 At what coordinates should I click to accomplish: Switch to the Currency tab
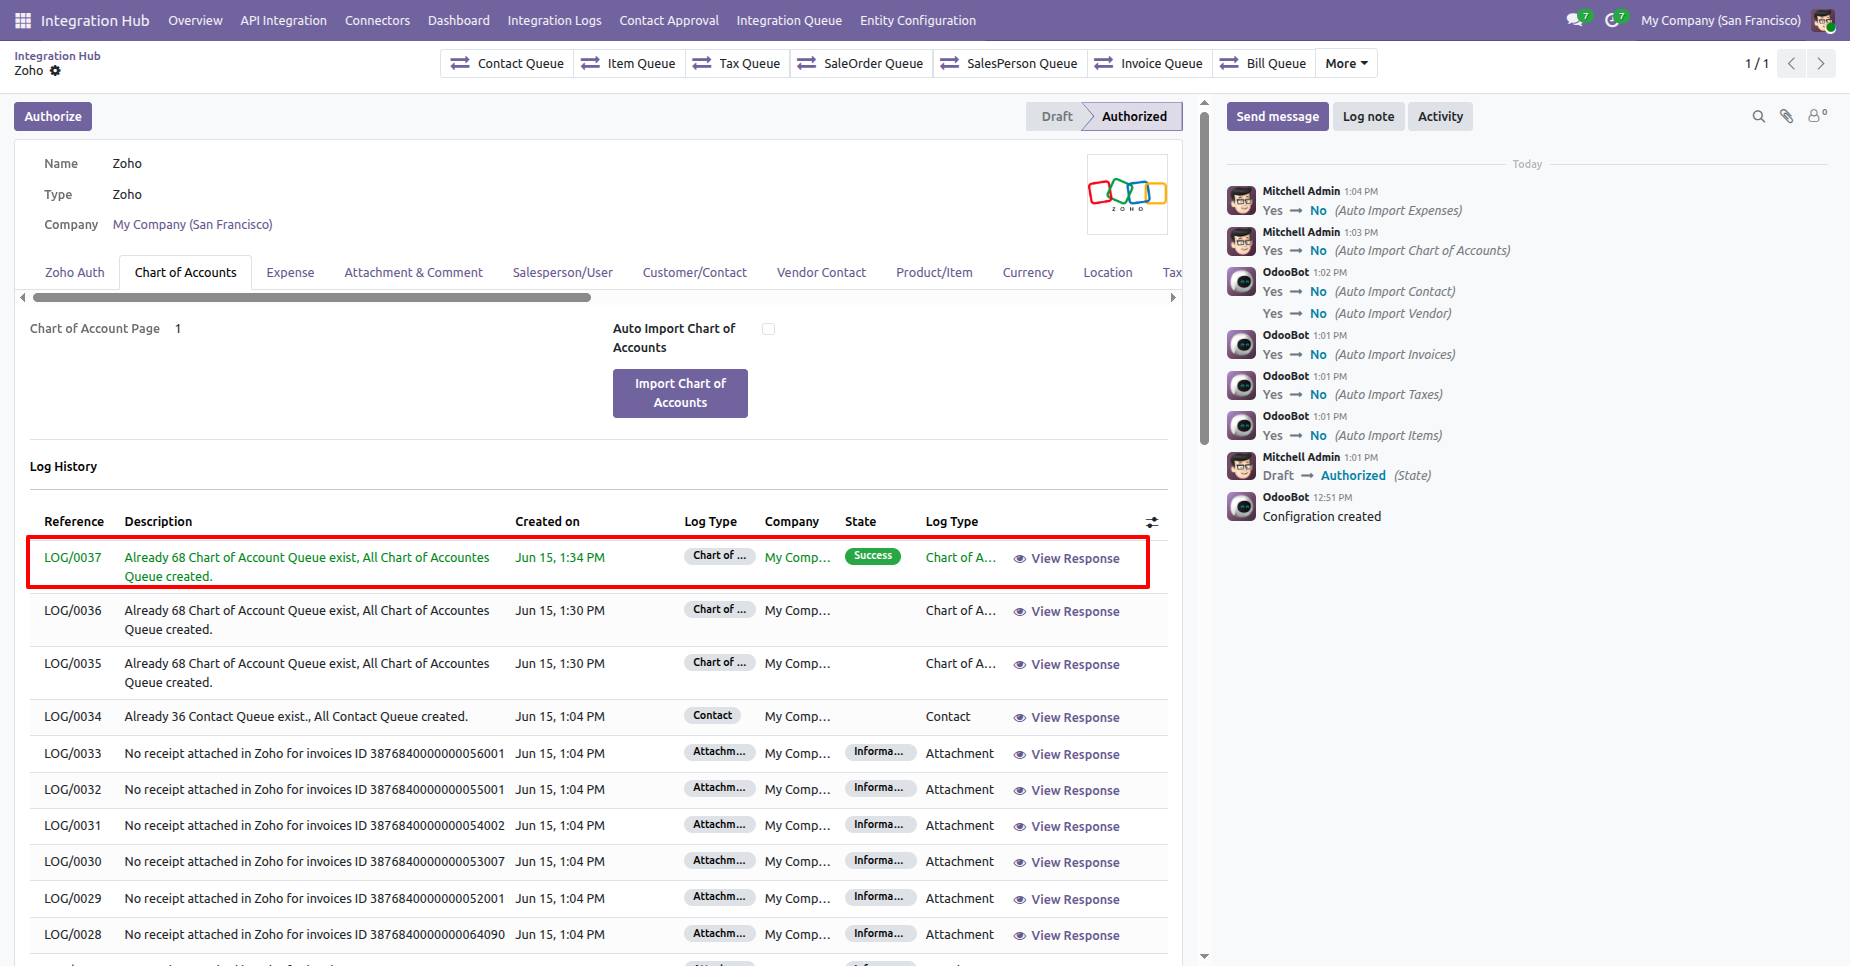[1028, 273]
